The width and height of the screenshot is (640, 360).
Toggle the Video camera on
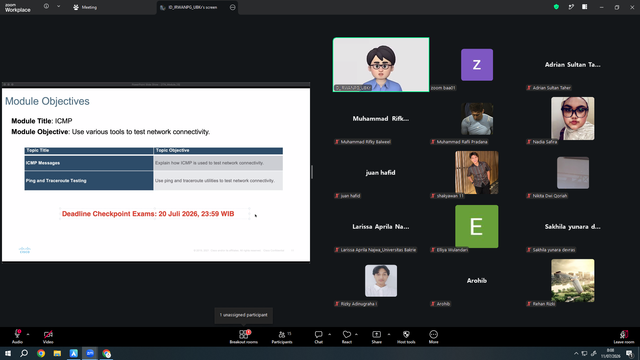click(48, 336)
